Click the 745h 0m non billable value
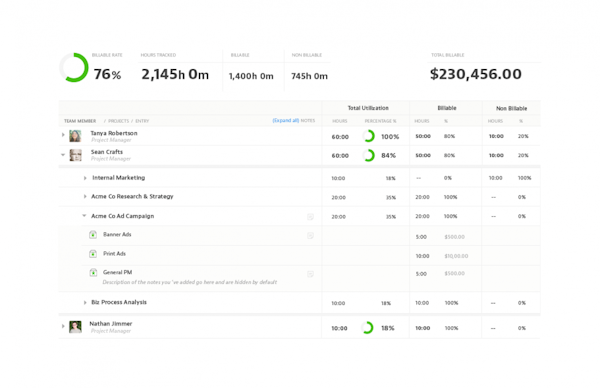Image resolution: width=600 pixels, height=388 pixels. point(309,76)
